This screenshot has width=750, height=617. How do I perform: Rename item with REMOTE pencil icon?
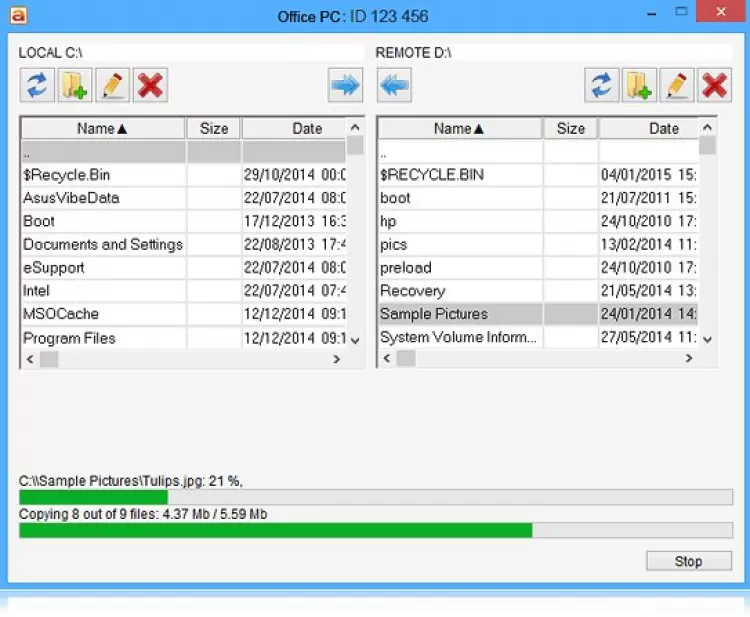coord(677,85)
